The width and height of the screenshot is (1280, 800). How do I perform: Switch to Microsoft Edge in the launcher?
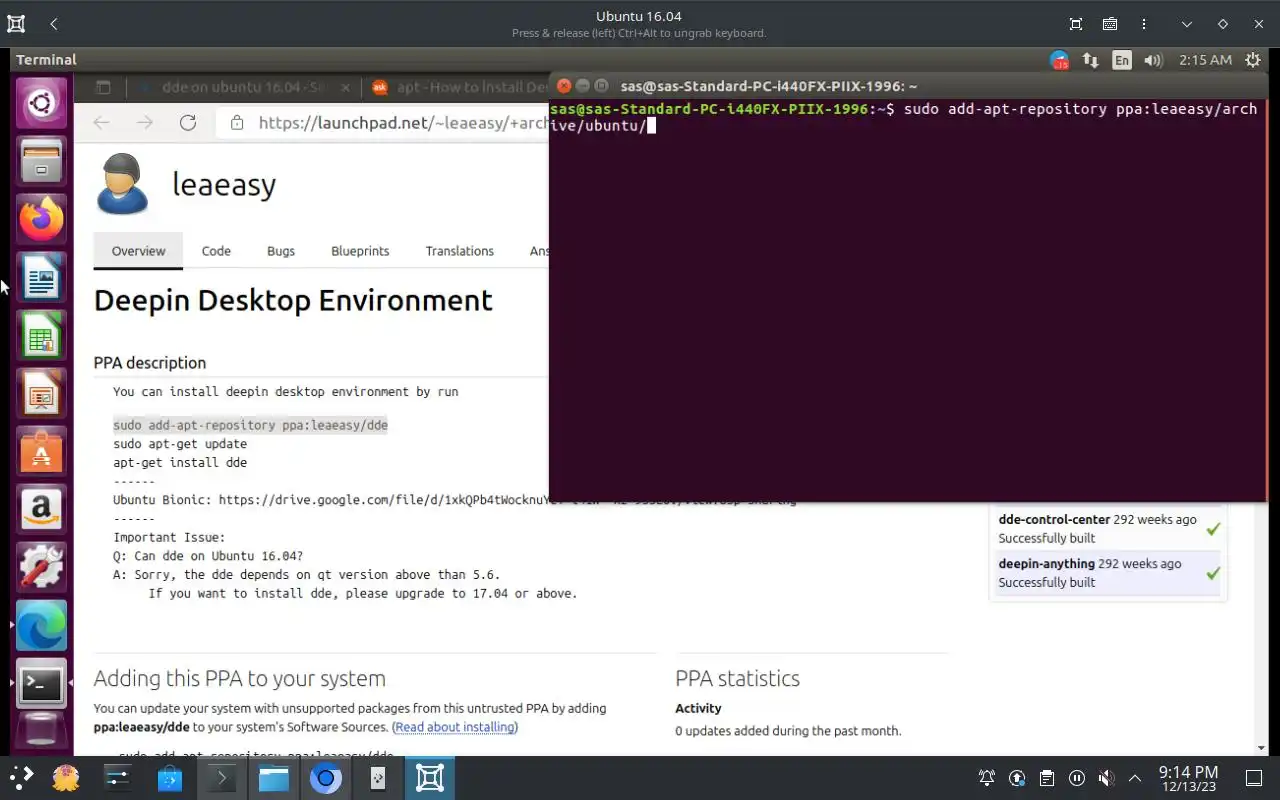pyautogui.click(x=41, y=625)
